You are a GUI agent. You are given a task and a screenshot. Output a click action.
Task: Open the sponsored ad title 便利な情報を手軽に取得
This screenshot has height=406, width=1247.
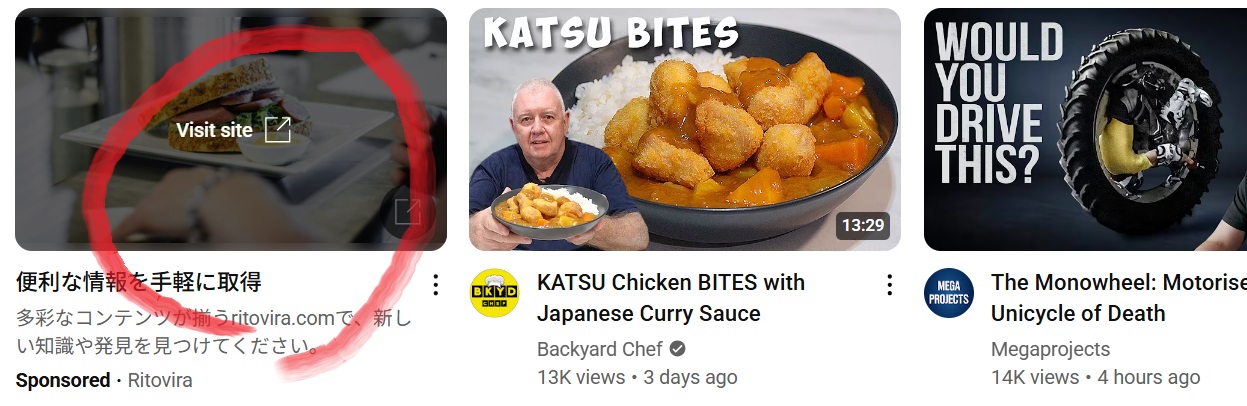pos(139,282)
